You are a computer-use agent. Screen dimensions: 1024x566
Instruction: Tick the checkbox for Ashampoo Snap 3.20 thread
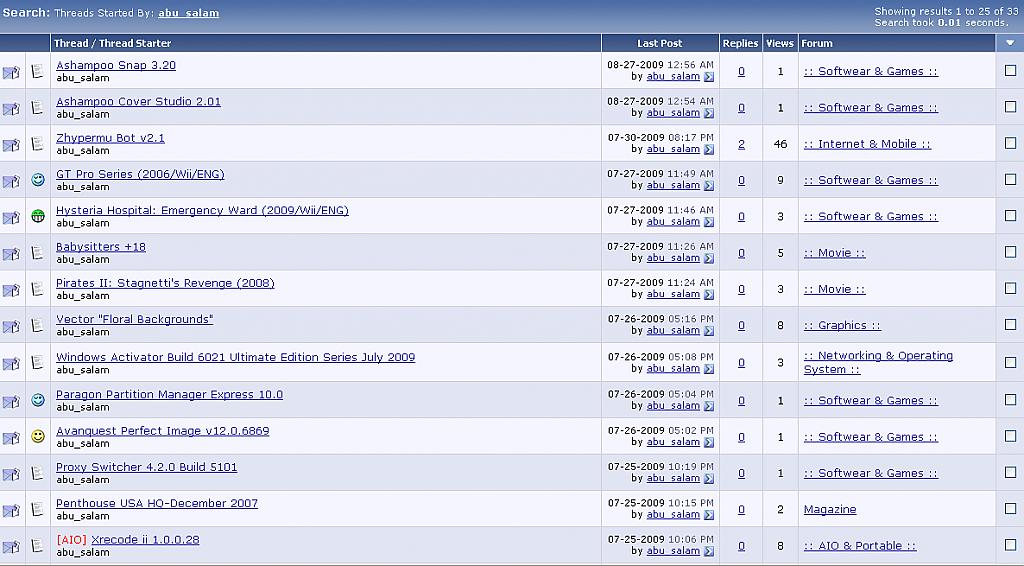1010,71
